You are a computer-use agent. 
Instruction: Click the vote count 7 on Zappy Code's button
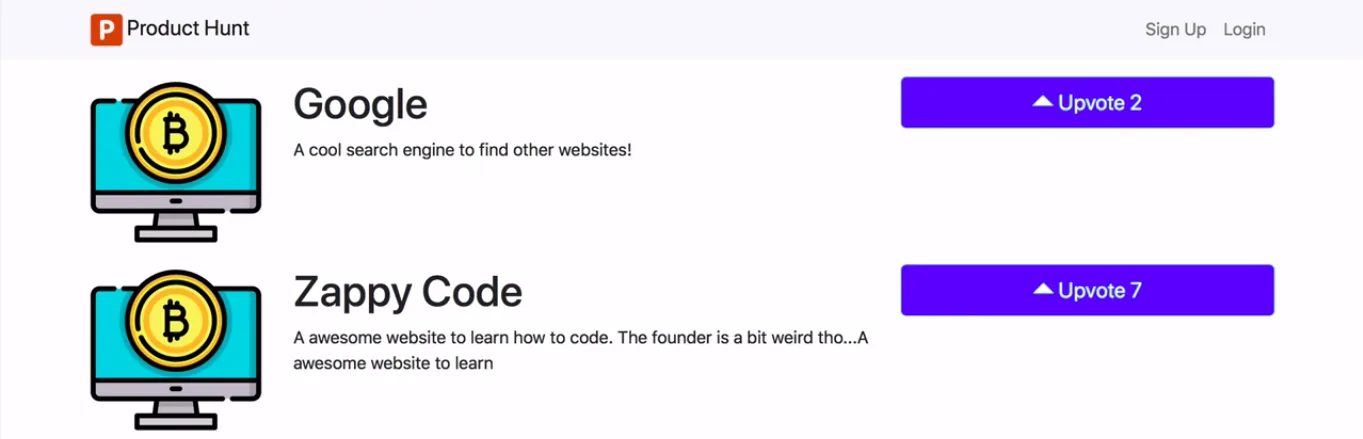click(x=1135, y=291)
